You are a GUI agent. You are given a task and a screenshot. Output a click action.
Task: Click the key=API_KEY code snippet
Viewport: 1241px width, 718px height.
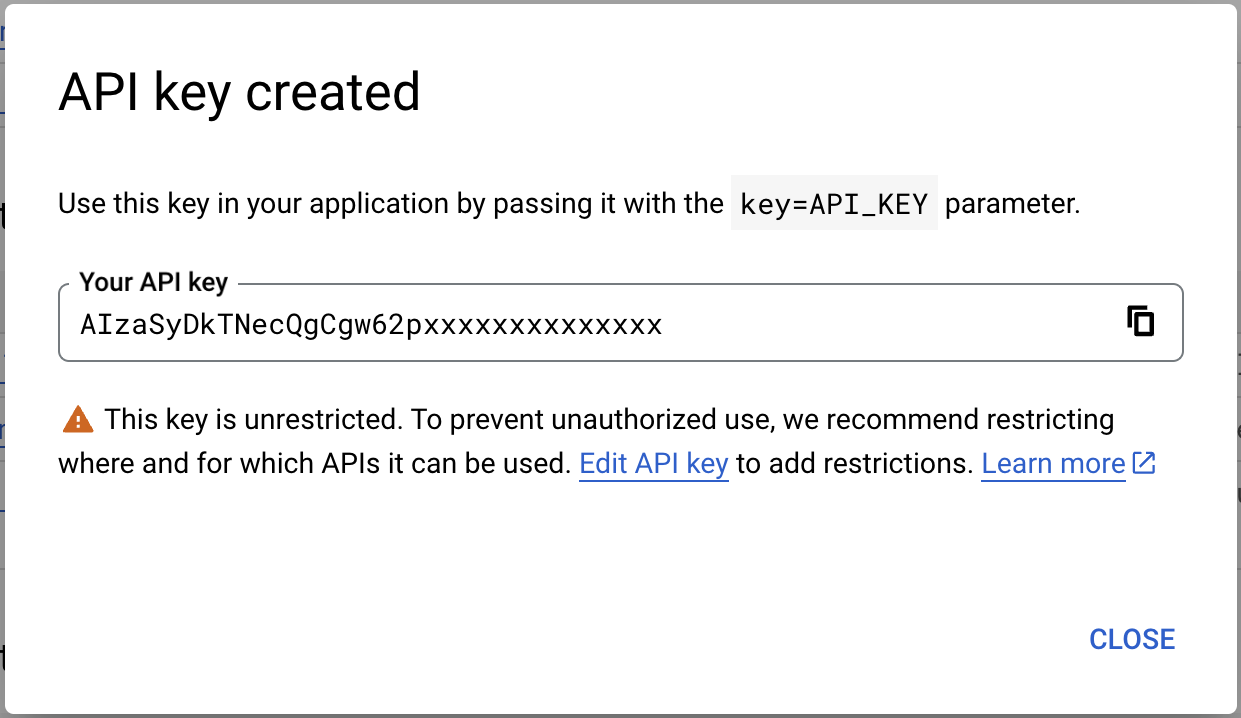834,204
